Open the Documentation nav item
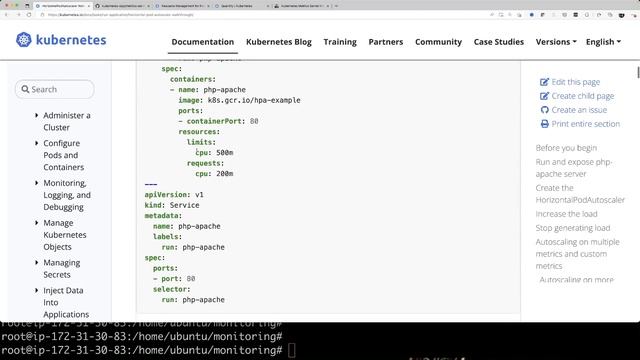Viewport: 640px width, 360px height. [x=202, y=42]
